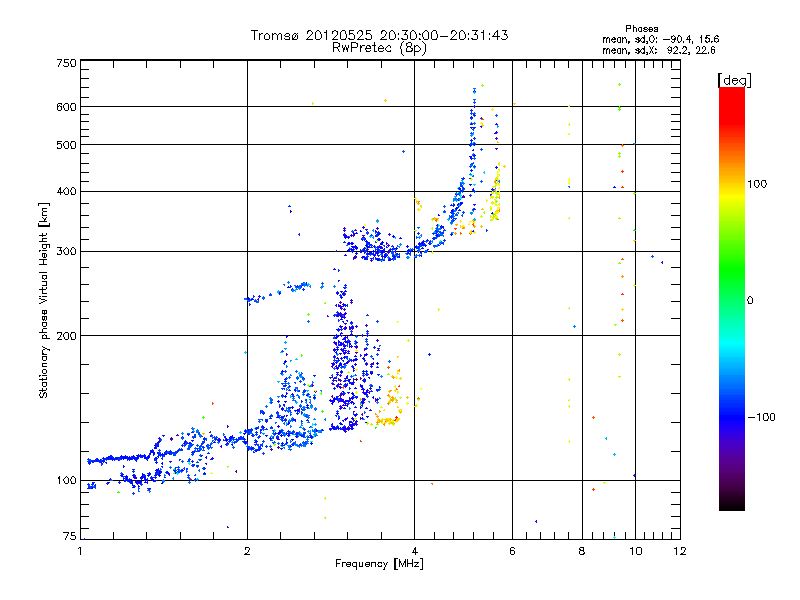
Task: Click the y-axis tick label '750'
Action: (x=67, y=63)
